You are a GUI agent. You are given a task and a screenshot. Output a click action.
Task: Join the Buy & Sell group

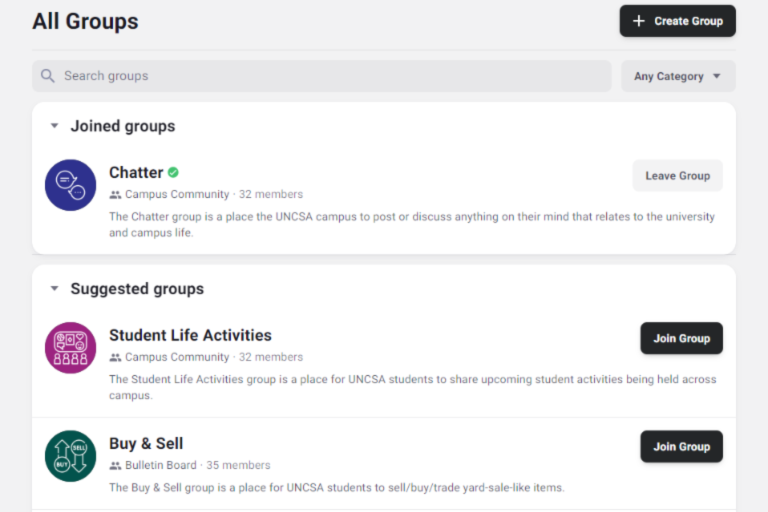coord(681,447)
